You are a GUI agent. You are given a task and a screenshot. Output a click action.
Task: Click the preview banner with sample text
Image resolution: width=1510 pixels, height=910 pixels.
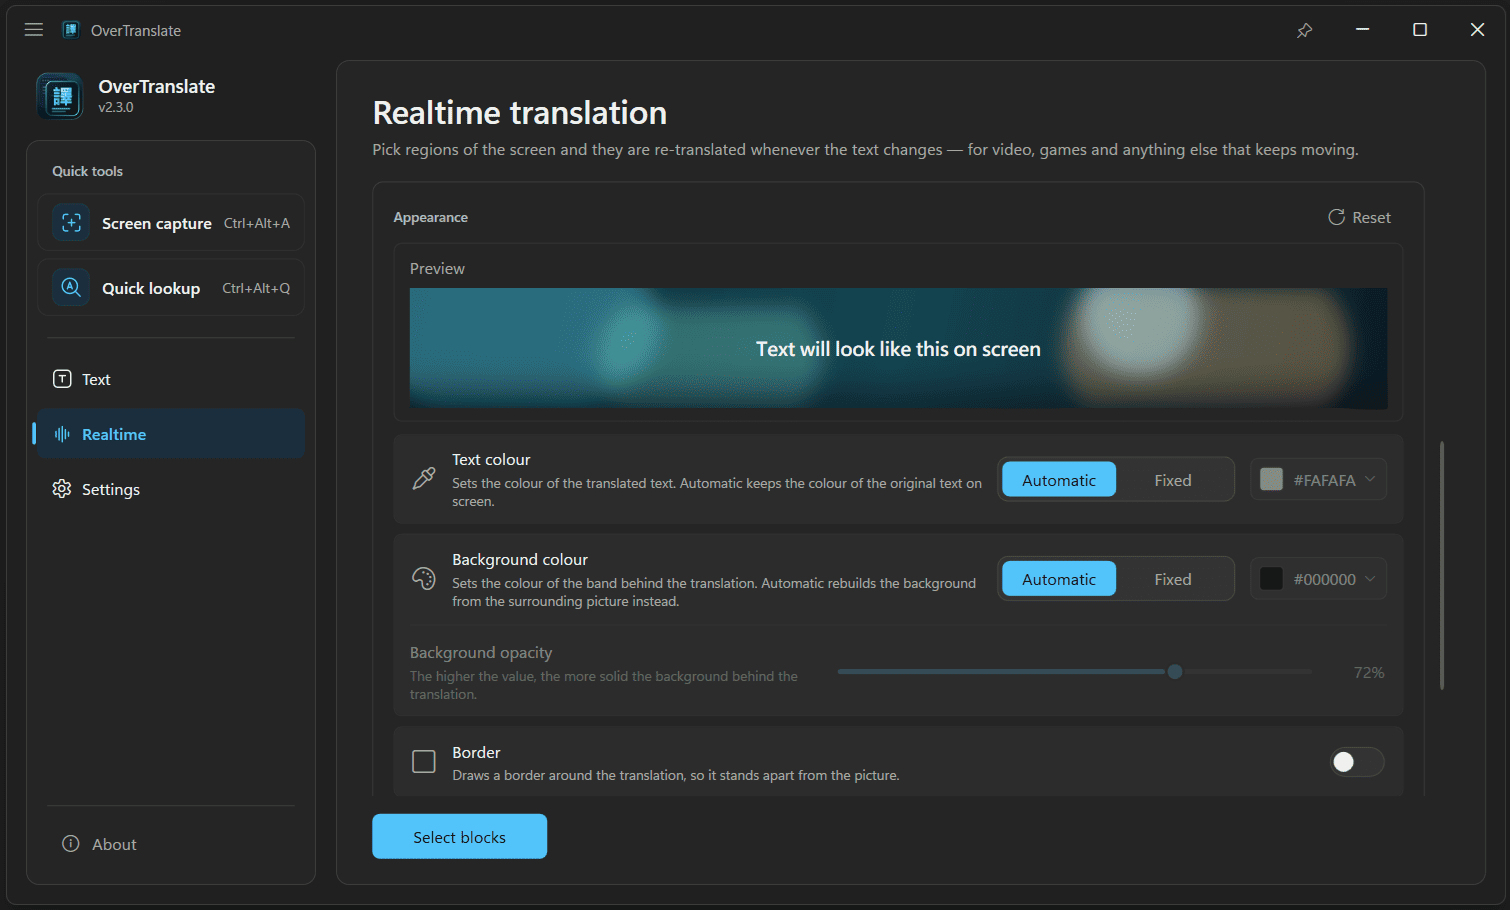tap(898, 348)
